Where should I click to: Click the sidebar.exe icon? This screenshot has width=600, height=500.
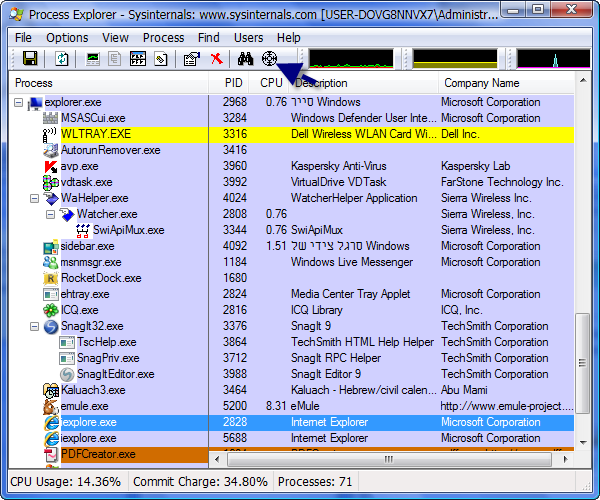[51, 247]
